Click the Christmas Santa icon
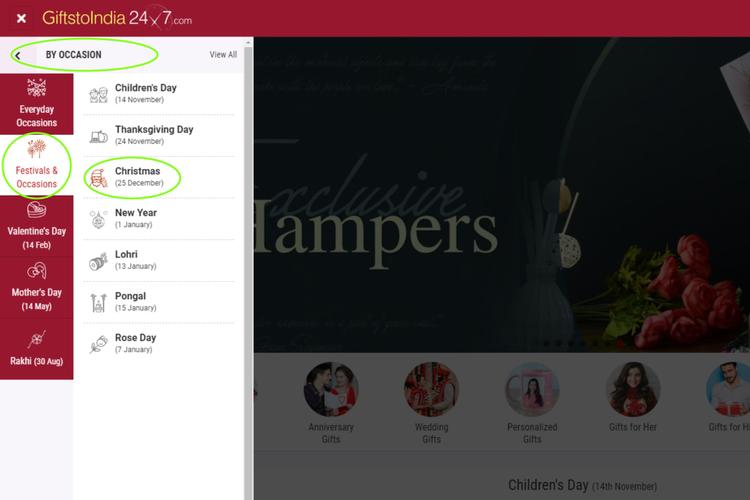This screenshot has height=500, width=750. (x=98, y=178)
